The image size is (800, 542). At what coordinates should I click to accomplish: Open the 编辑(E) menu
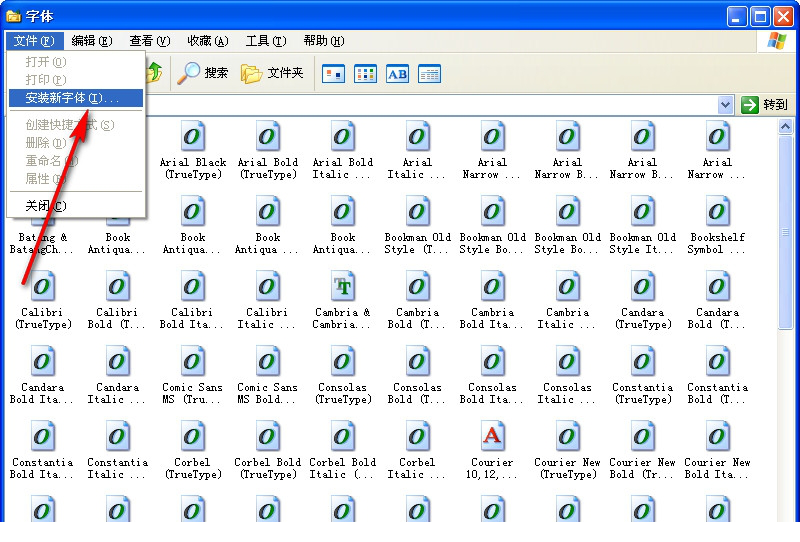(x=92, y=41)
